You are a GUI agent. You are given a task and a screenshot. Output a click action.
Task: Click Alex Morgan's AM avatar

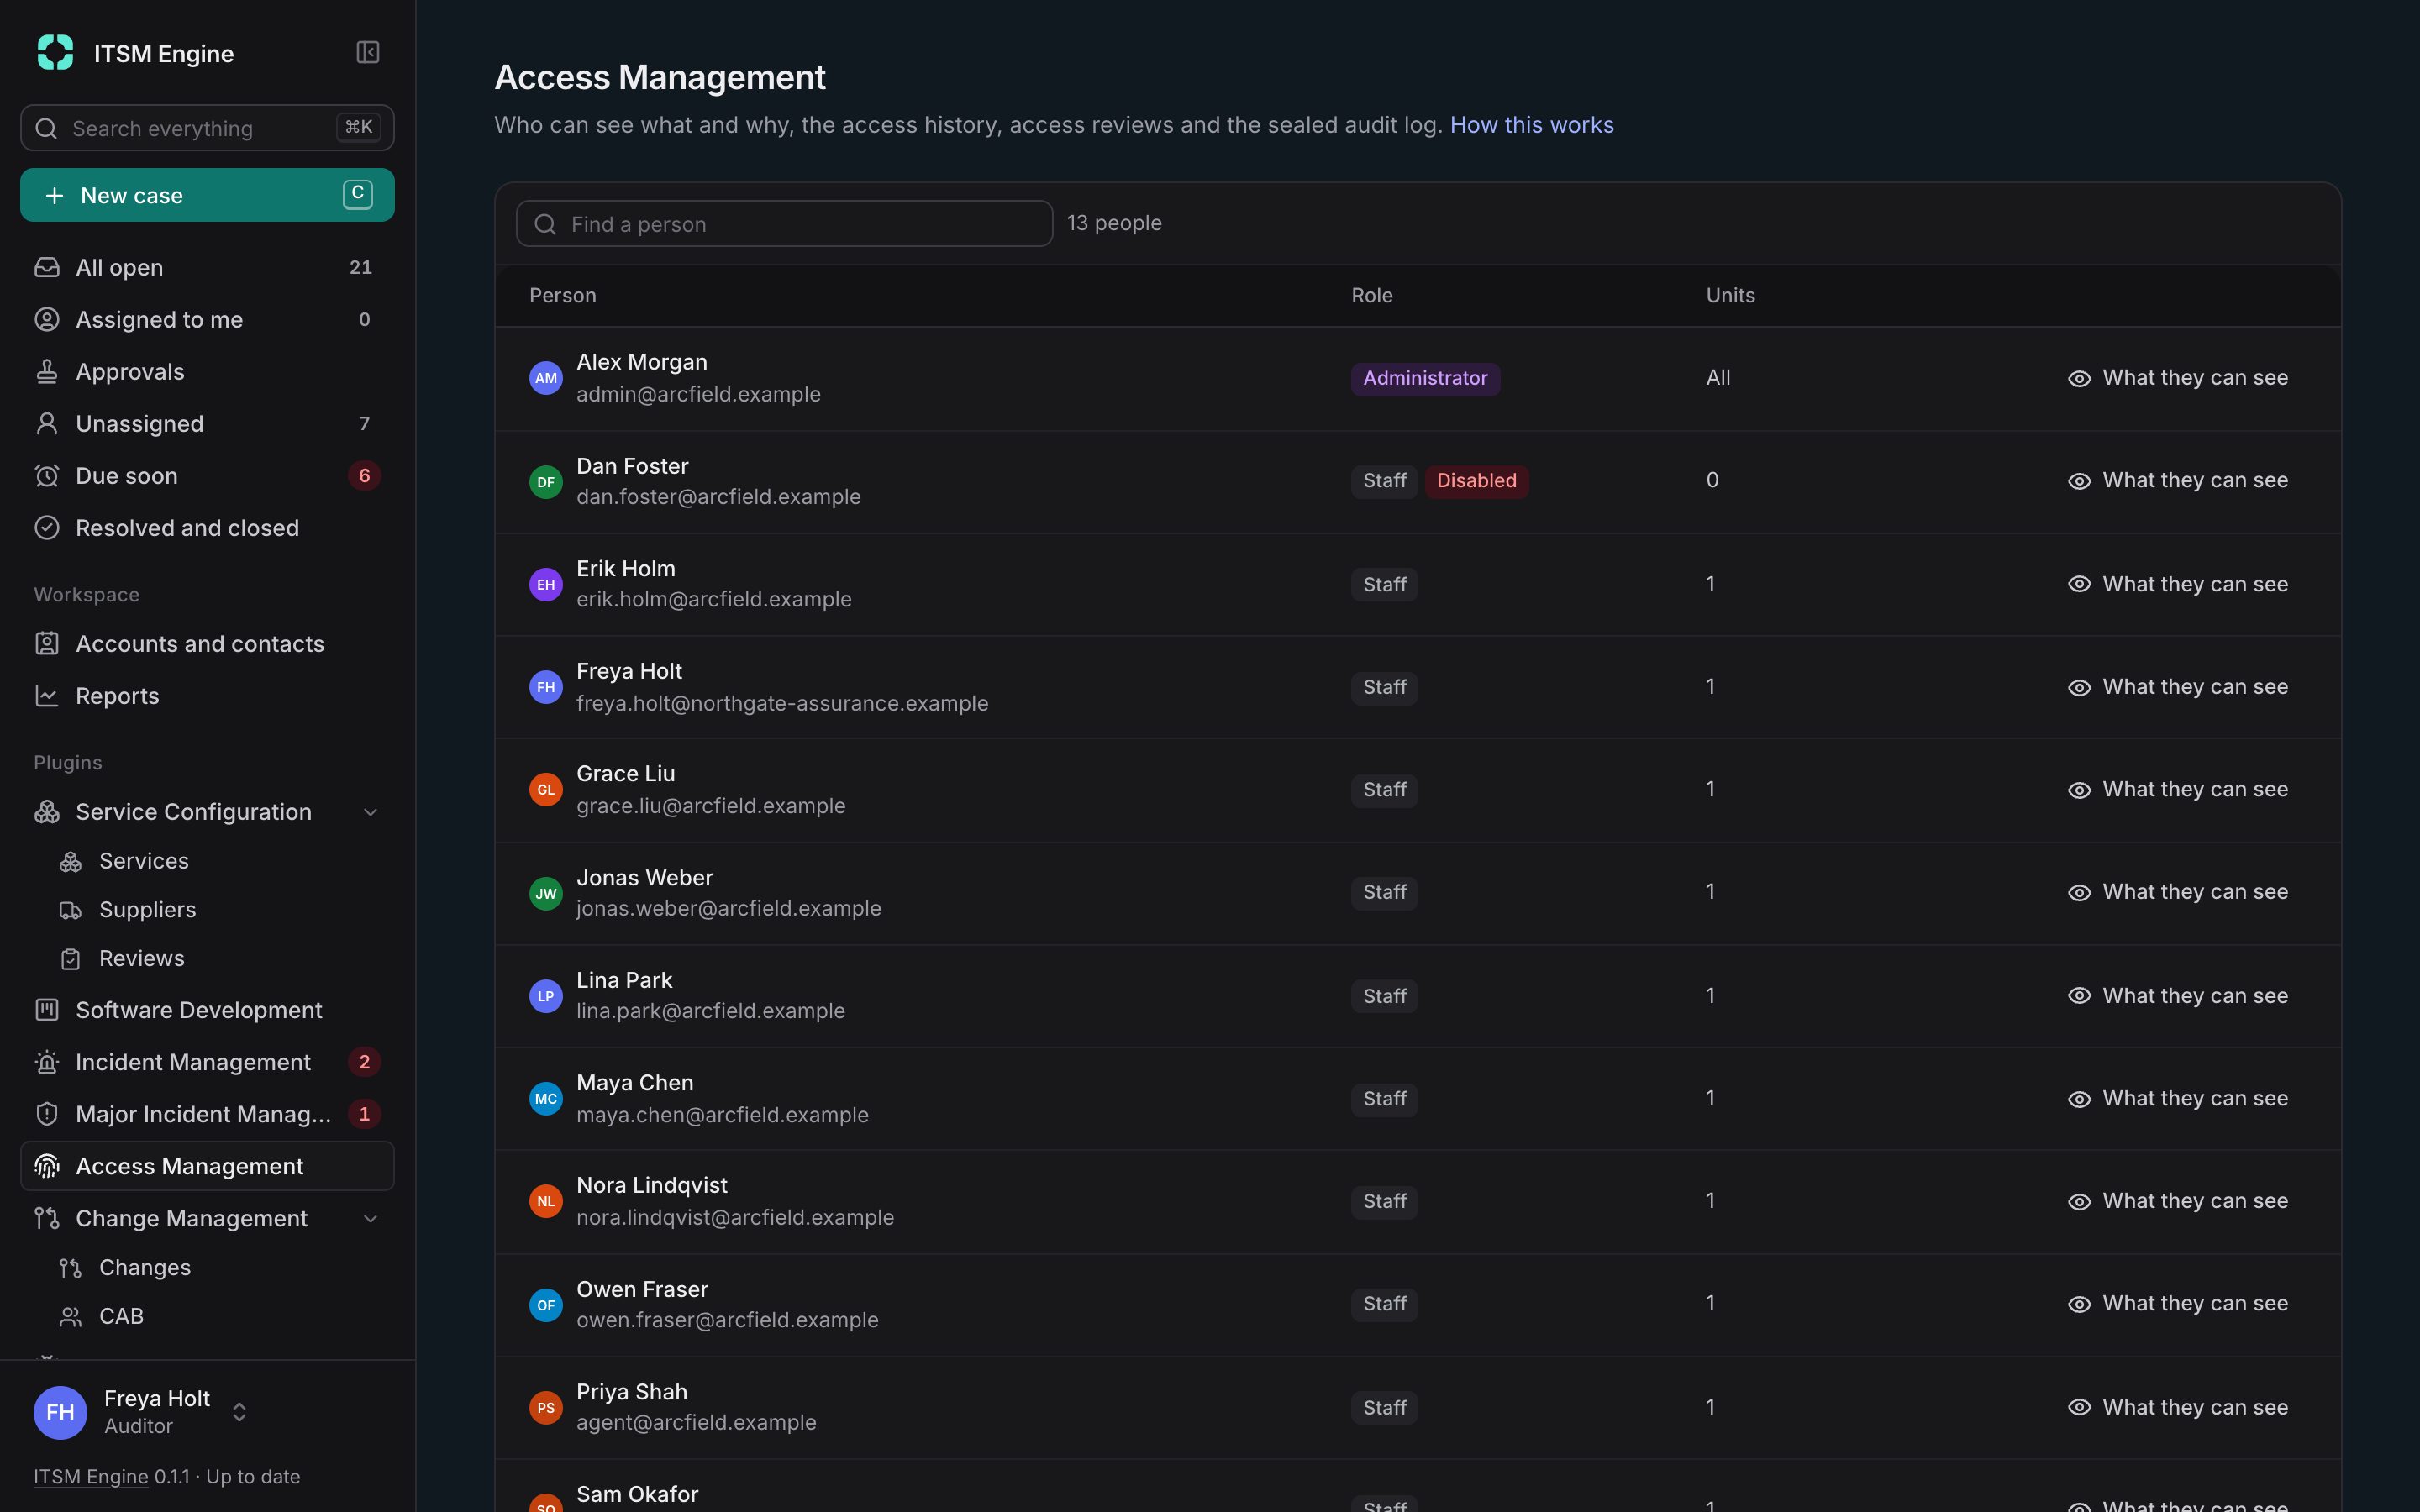pos(546,378)
